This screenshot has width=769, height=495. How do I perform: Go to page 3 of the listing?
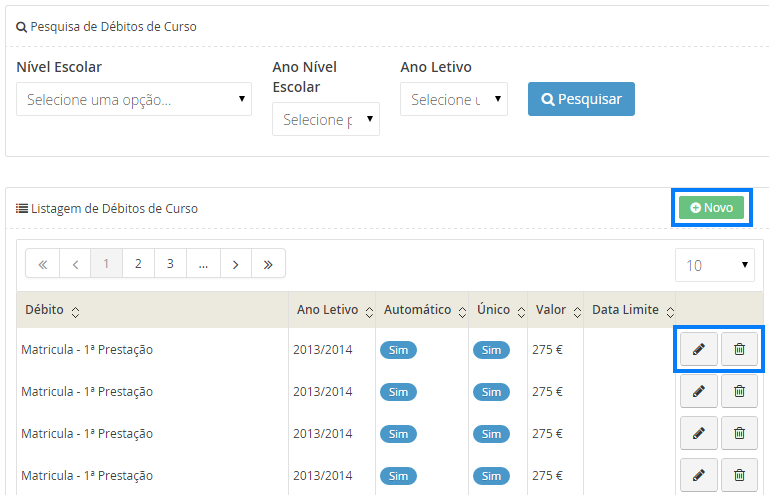click(x=170, y=264)
